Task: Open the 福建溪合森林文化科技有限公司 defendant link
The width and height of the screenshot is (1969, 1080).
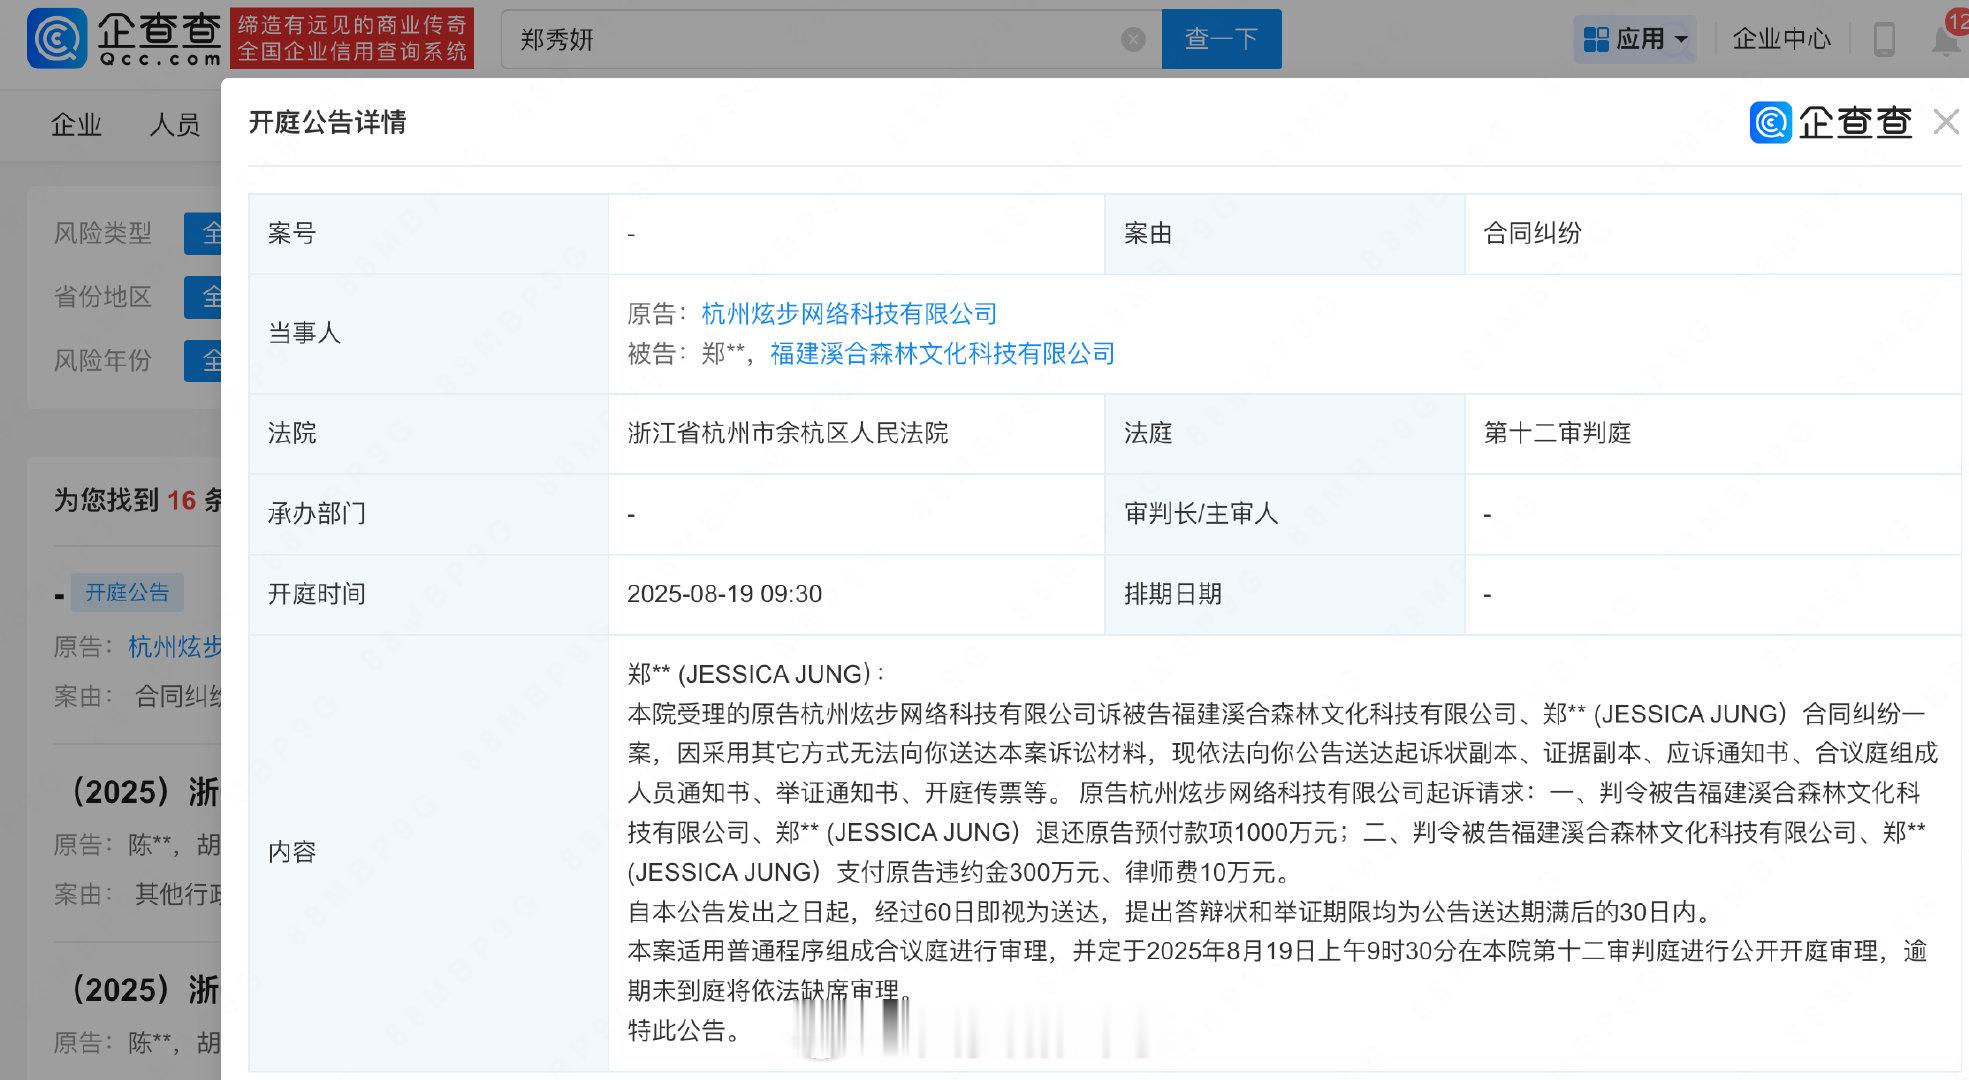Action: 941,353
